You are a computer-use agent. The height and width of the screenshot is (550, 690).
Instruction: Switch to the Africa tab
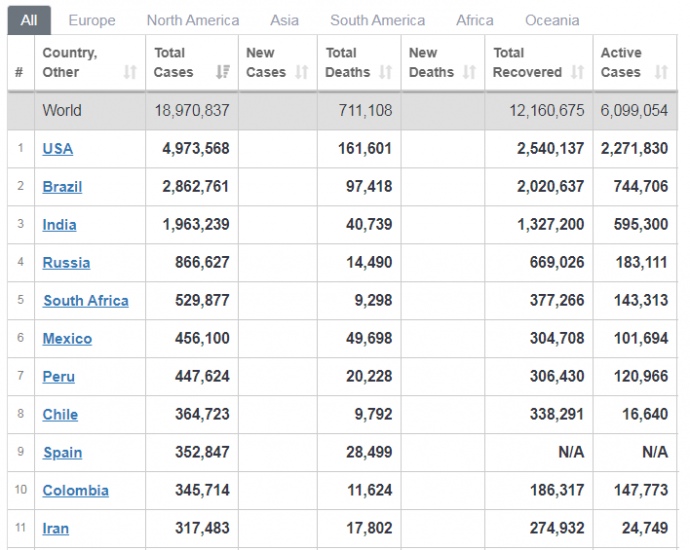(x=474, y=20)
